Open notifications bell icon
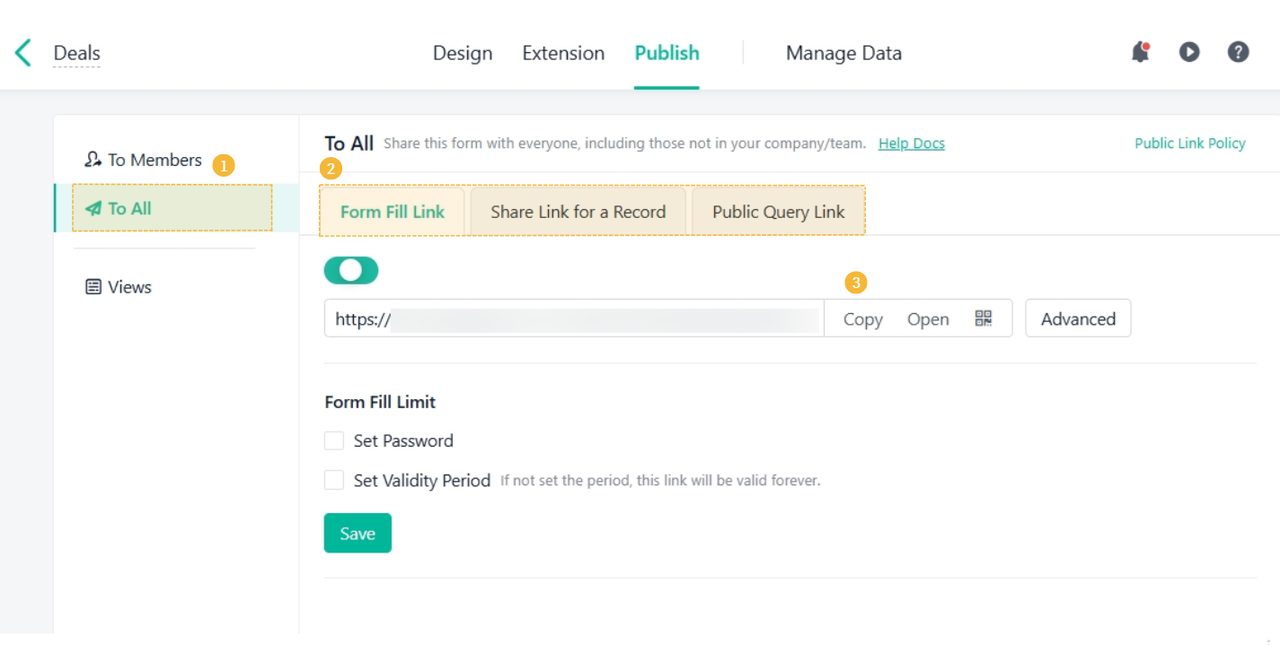Image resolution: width=1280 pixels, height=645 pixels. tap(1140, 52)
